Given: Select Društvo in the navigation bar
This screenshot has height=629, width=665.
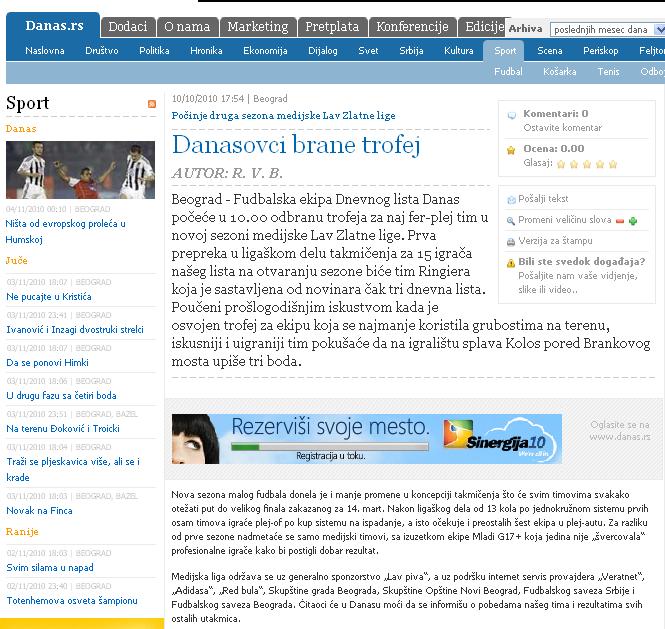Looking at the screenshot, I should (x=102, y=51).
